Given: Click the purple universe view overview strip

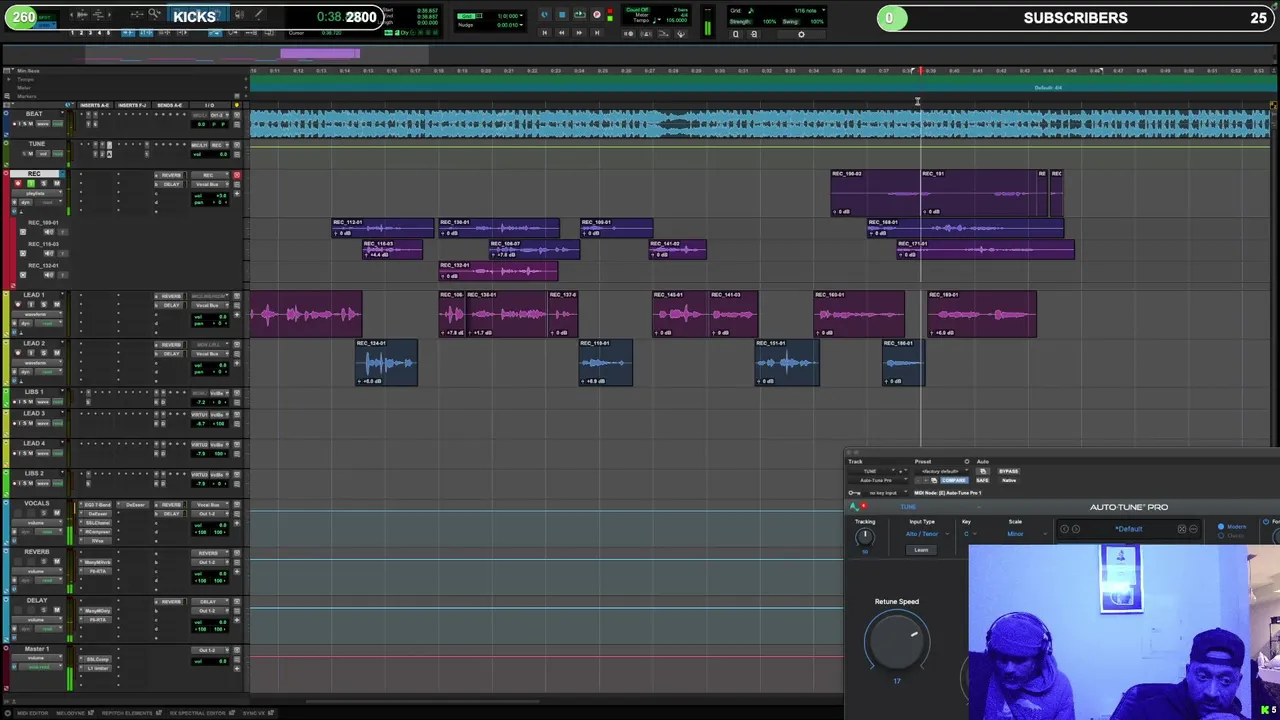Looking at the screenshot, I should tap(320, 53).
